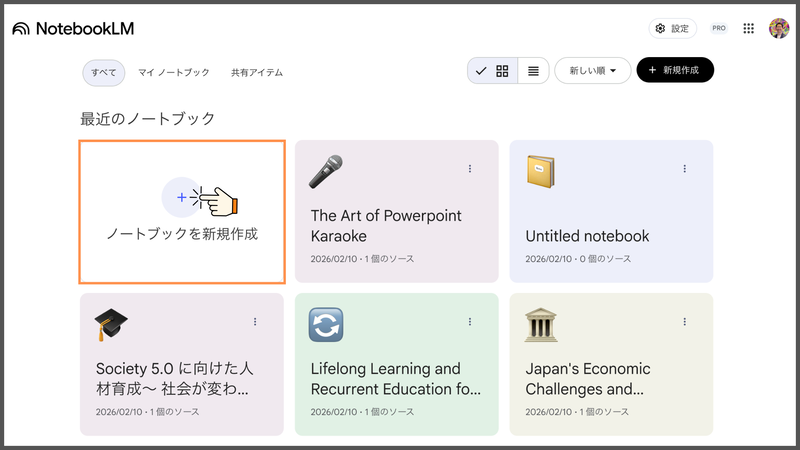The height and width of the screenshot is (450, 800).
Task: Open Japan's Economic Challenges notebook title
Action: click(x=588, y=379)
